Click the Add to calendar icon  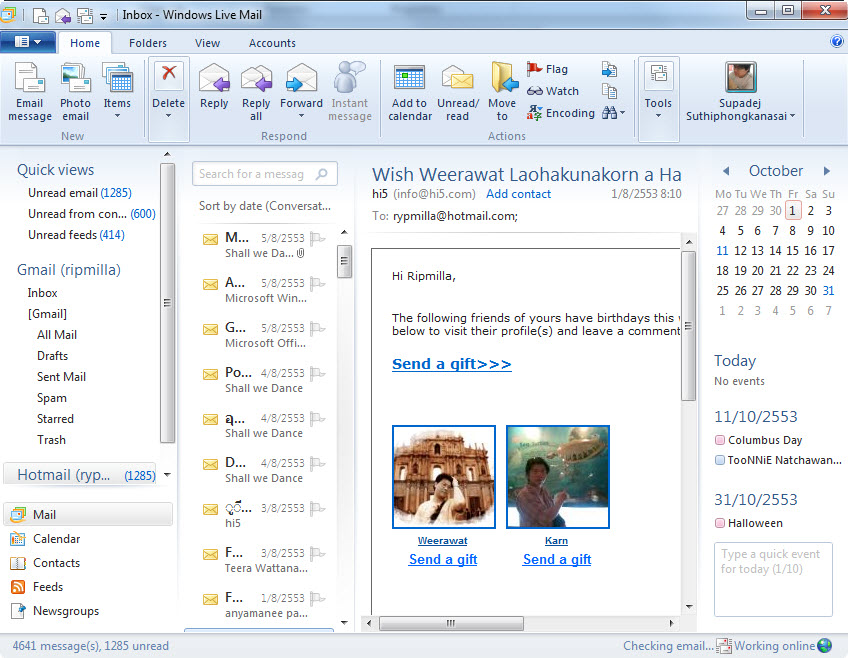(x=410, y=79)
